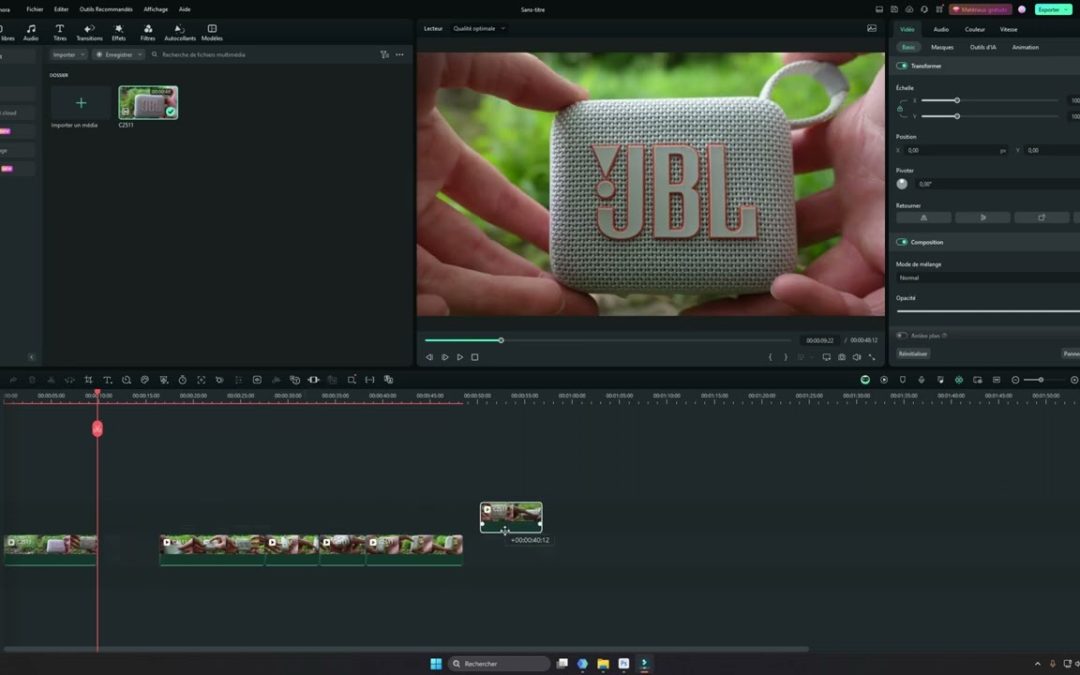Click the speed stopwatch icon in timeline toolbar
This screenshot has width=1080, height=675.
[x=183, y=380]
